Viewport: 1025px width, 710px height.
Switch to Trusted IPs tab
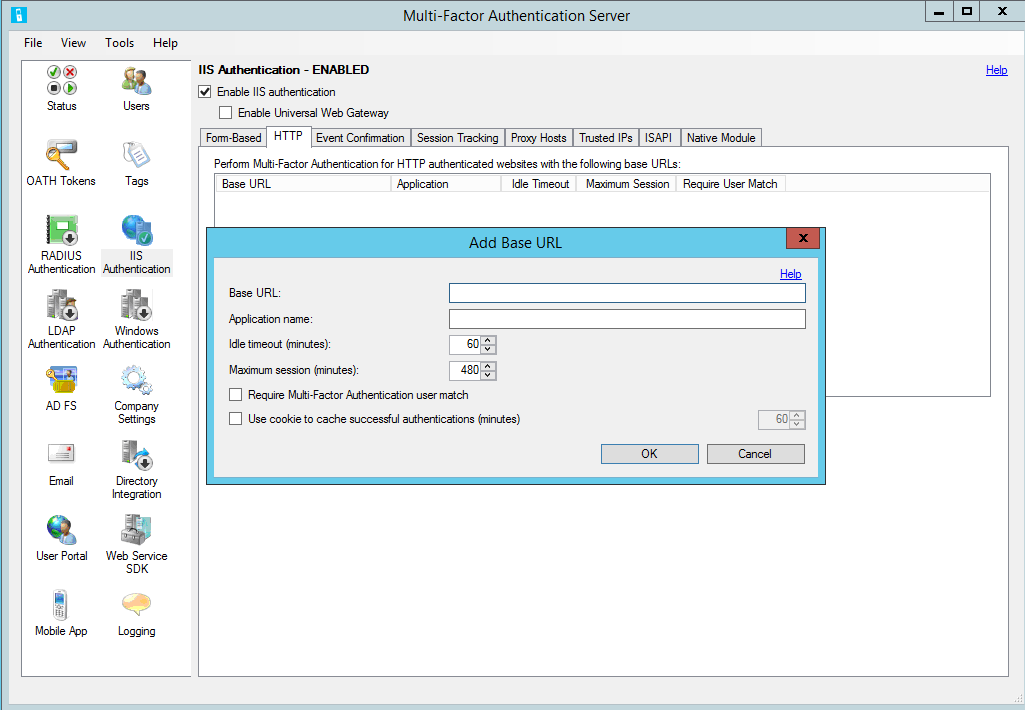click(x=606, y=138)
